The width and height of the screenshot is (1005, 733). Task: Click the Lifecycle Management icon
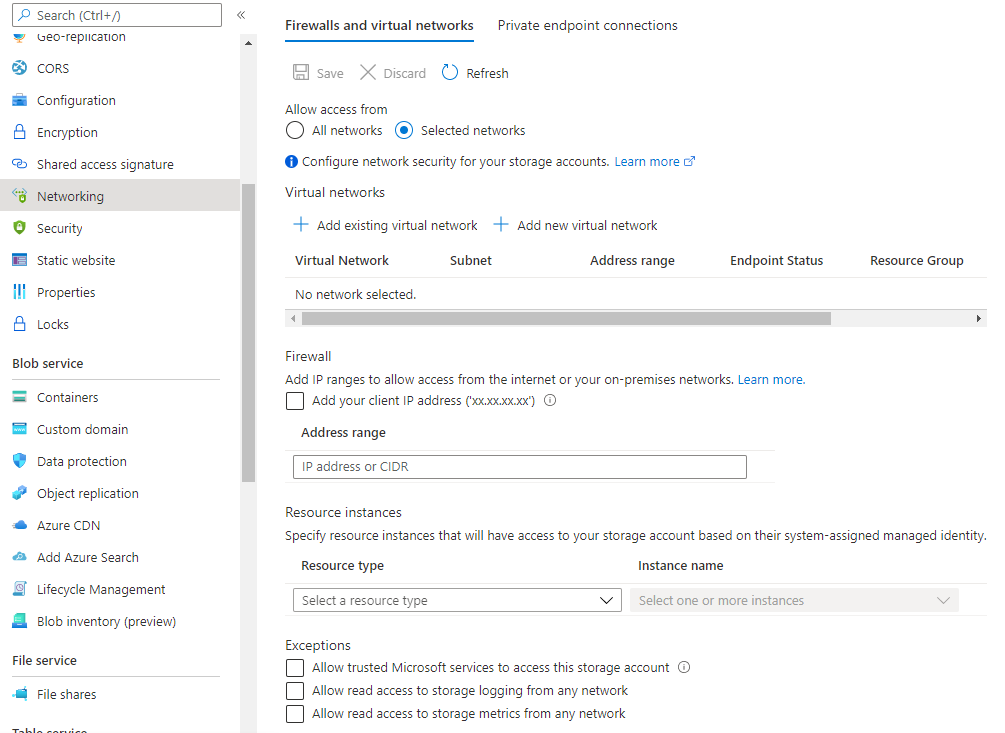pos(20,589)
